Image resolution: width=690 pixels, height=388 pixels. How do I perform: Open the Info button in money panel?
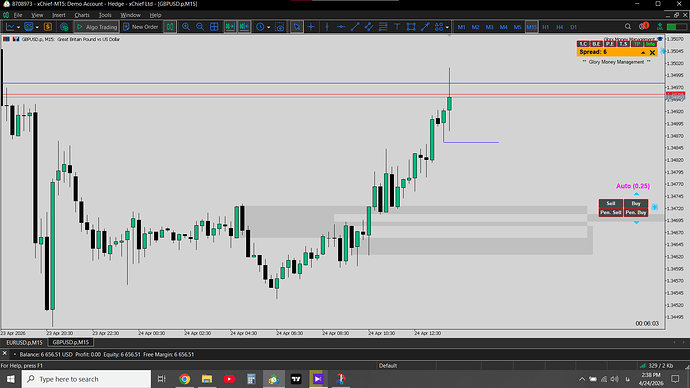click(x=650, y=44)
